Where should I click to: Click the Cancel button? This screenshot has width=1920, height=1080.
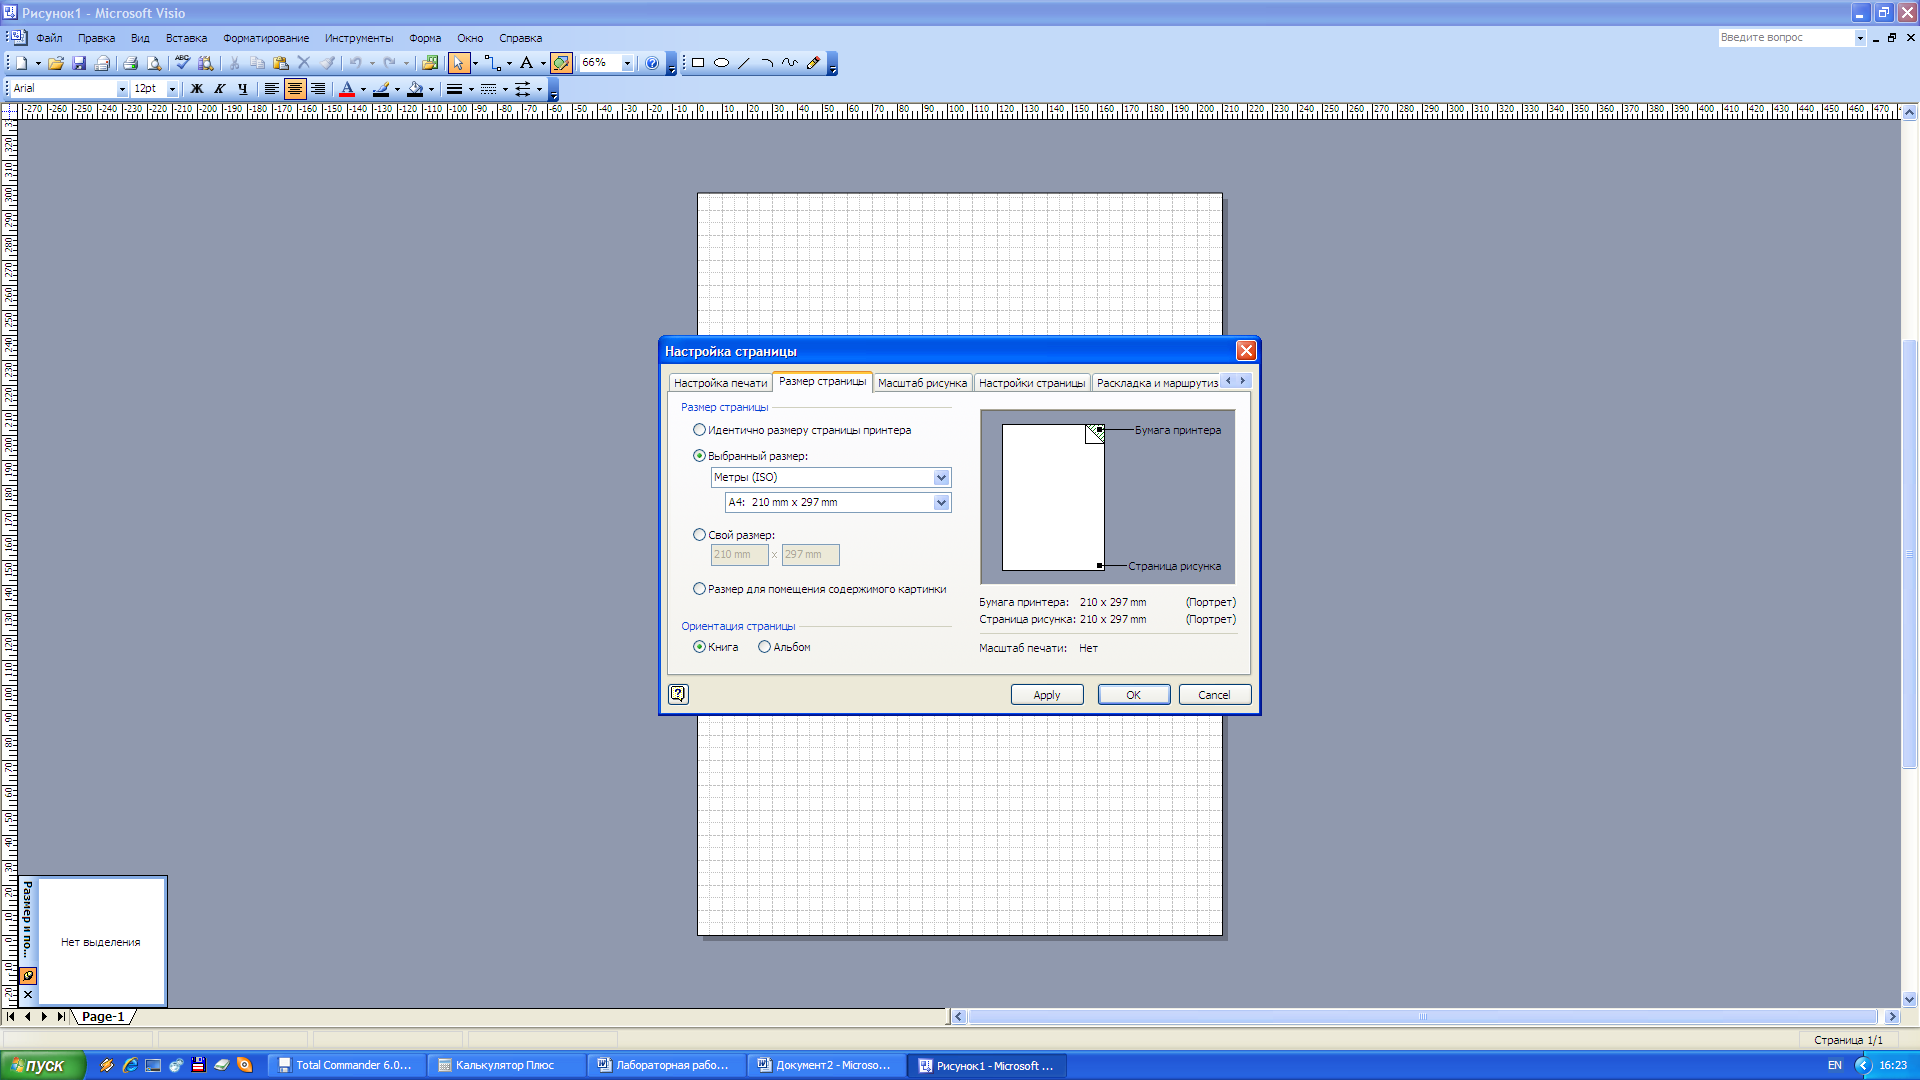1214,695
